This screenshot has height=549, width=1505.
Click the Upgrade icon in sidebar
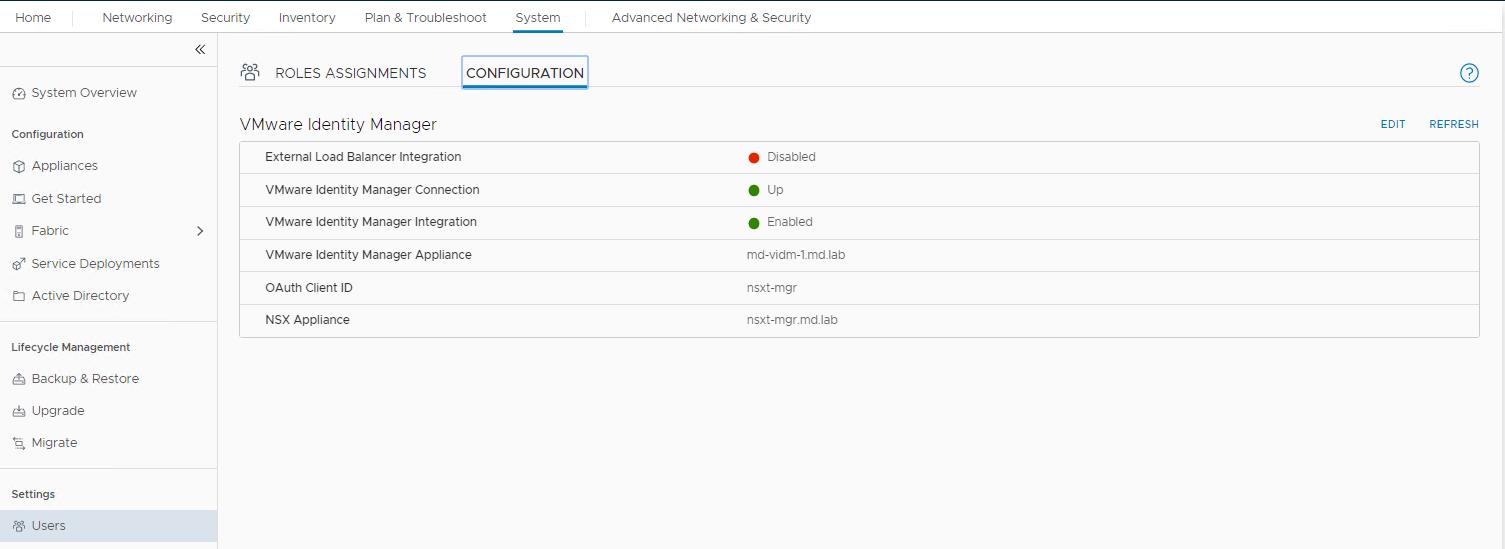pyautogui.click(x=18, y=411)
